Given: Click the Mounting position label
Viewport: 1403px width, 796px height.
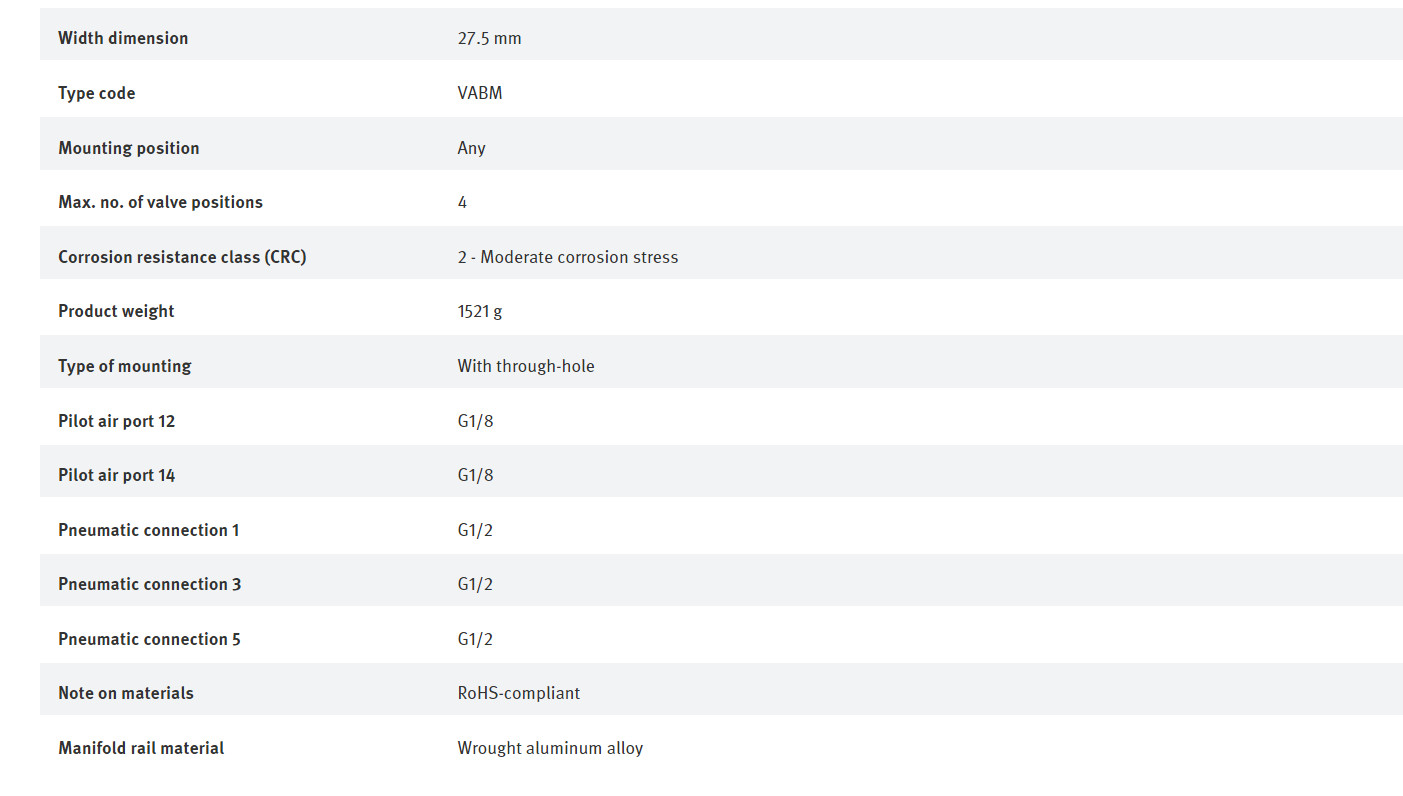Looking at the screenshot, I should [x=129, y=148].
